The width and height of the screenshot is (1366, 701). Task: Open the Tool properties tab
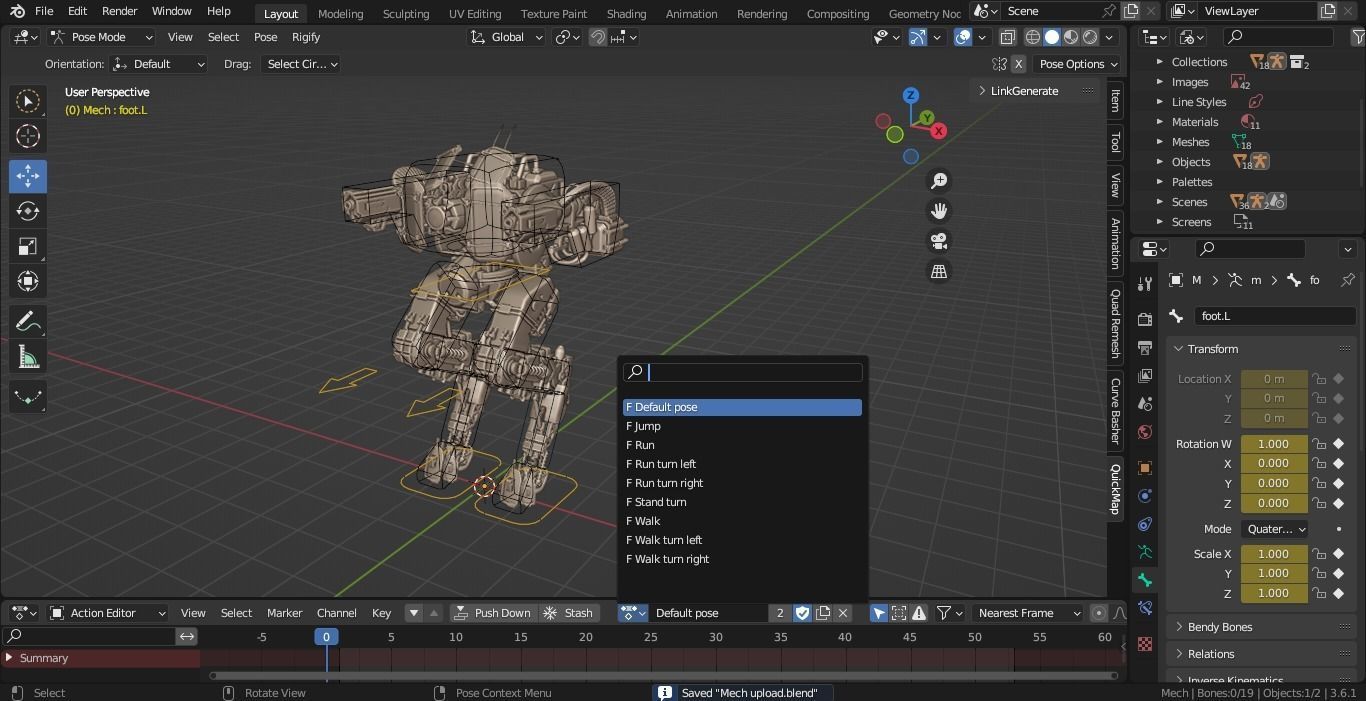pyautogui.click(x=1145, y=285)
